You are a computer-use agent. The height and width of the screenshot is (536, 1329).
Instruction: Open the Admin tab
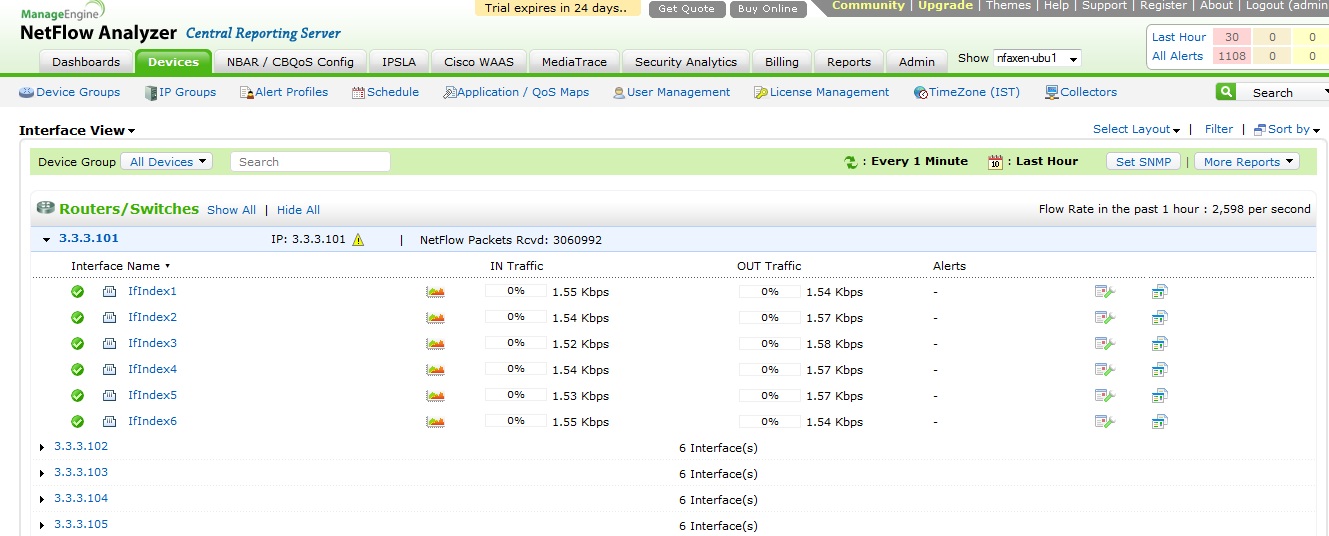(x=917, y=62)
